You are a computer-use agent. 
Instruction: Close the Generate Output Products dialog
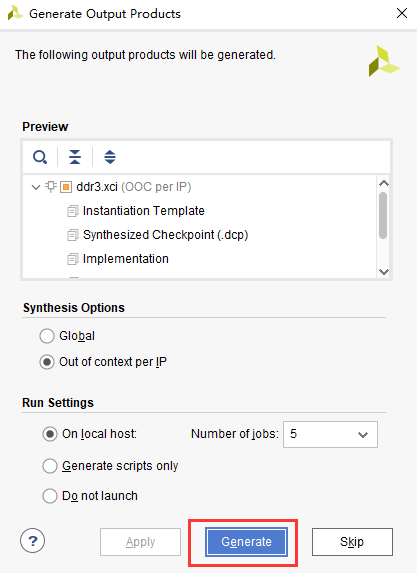tap(402, 14)
